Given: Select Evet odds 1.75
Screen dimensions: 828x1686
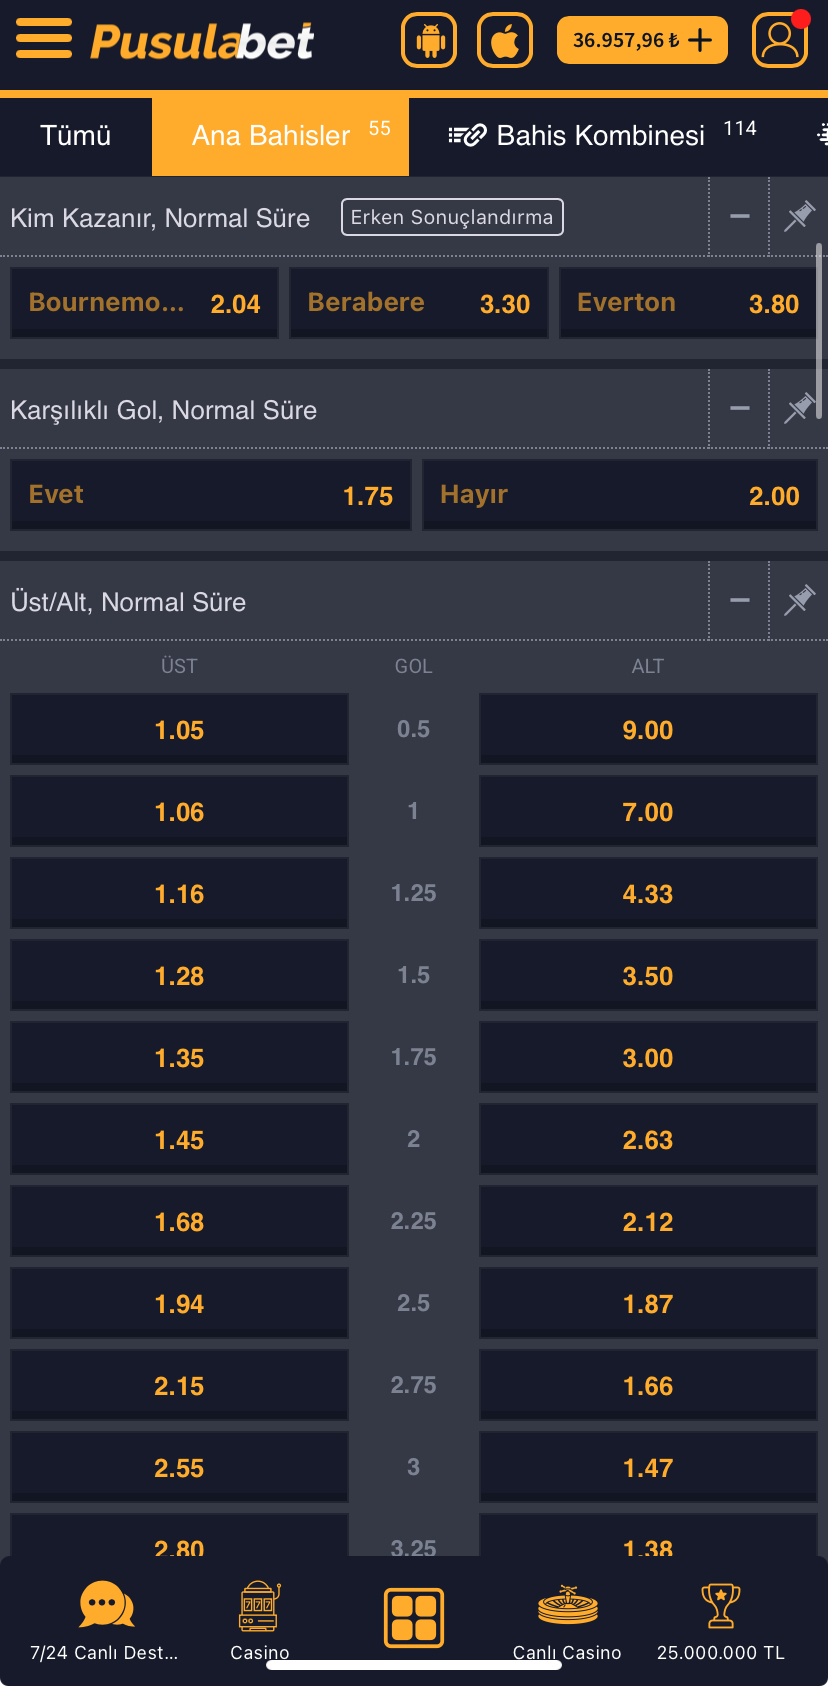Looking at the screenshot, I should coord(211,495).
